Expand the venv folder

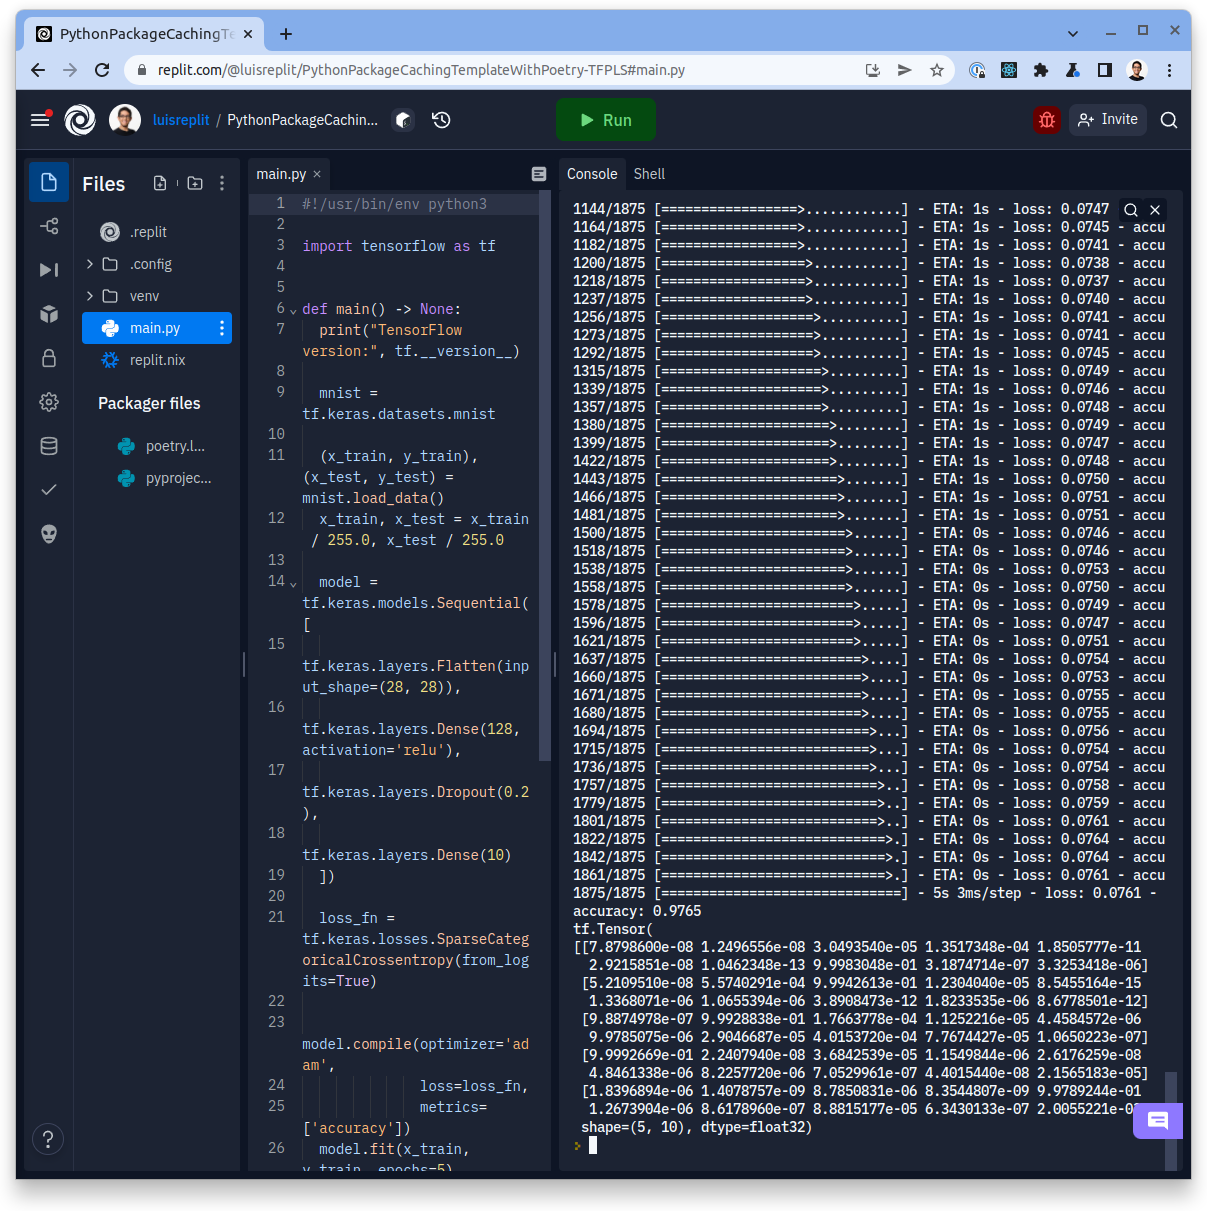90,295
